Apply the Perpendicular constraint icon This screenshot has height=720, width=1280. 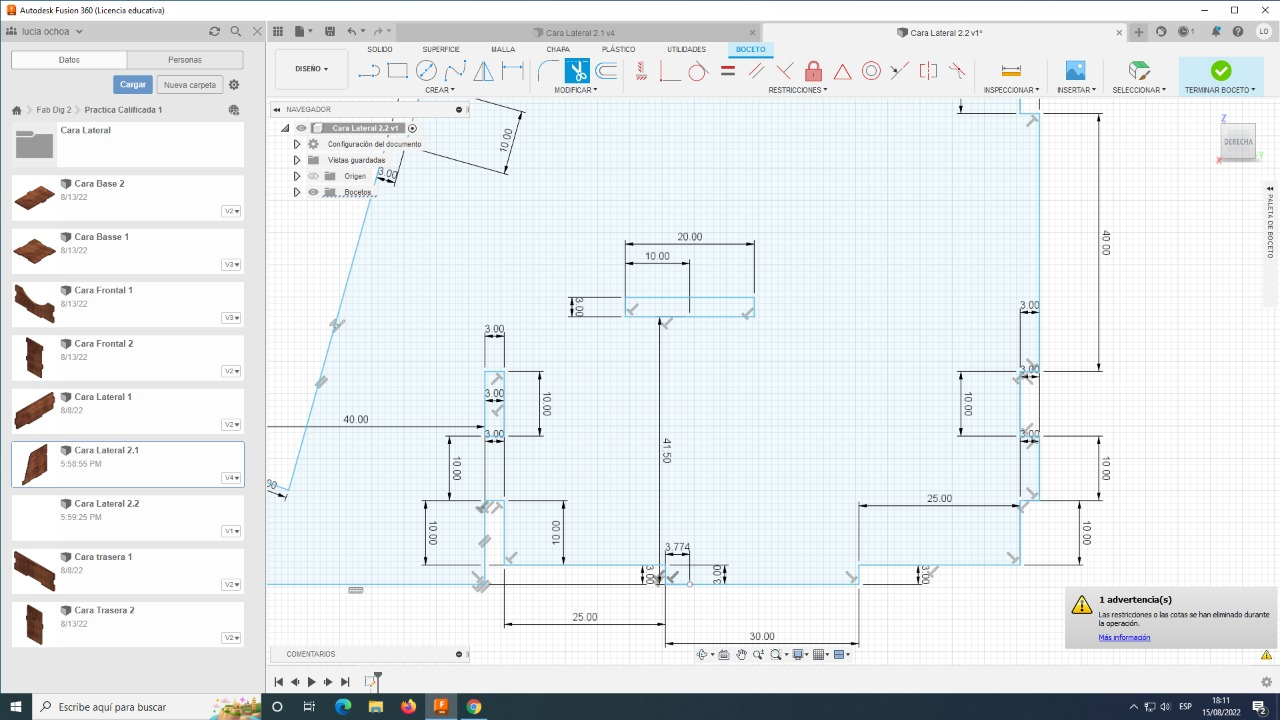[x=785, y=71]
